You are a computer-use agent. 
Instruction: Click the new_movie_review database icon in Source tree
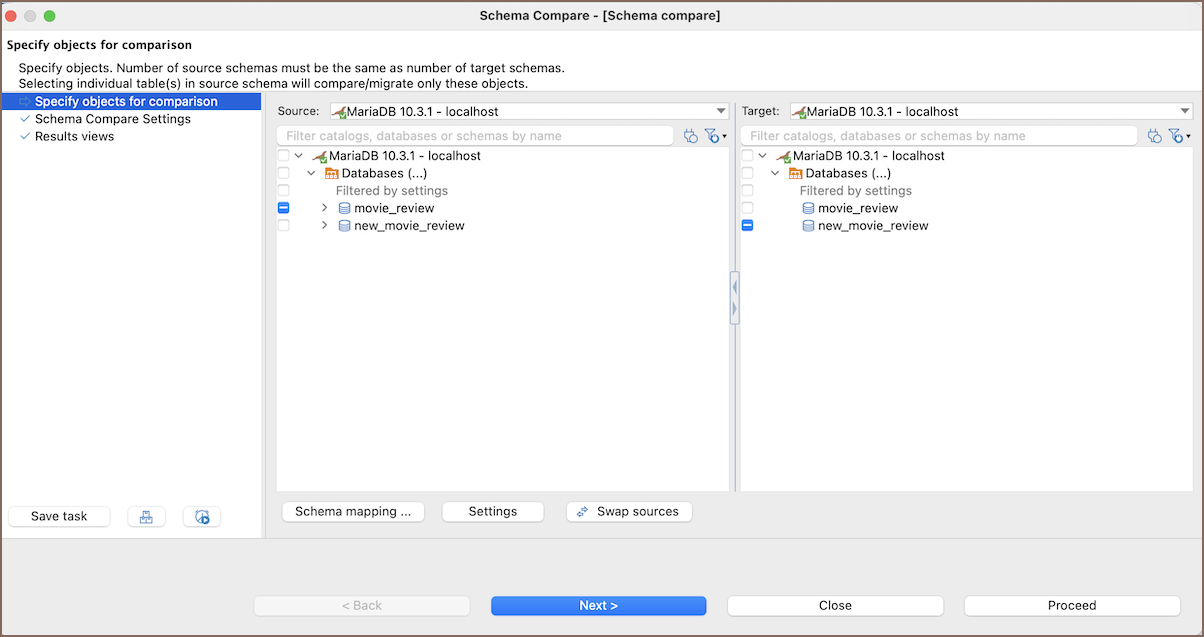click(344, 226)
